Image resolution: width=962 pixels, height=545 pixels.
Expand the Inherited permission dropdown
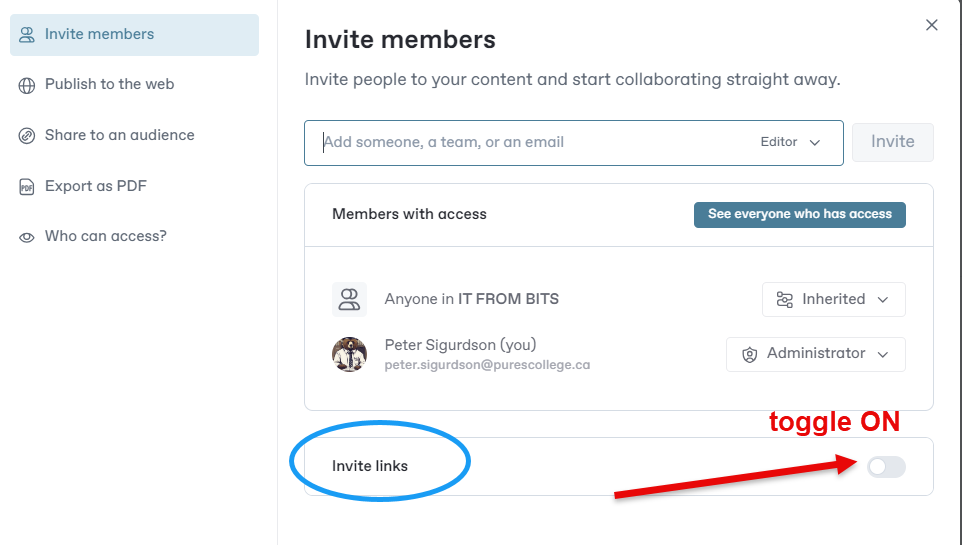pyautogui.click(x=834, y=299)
